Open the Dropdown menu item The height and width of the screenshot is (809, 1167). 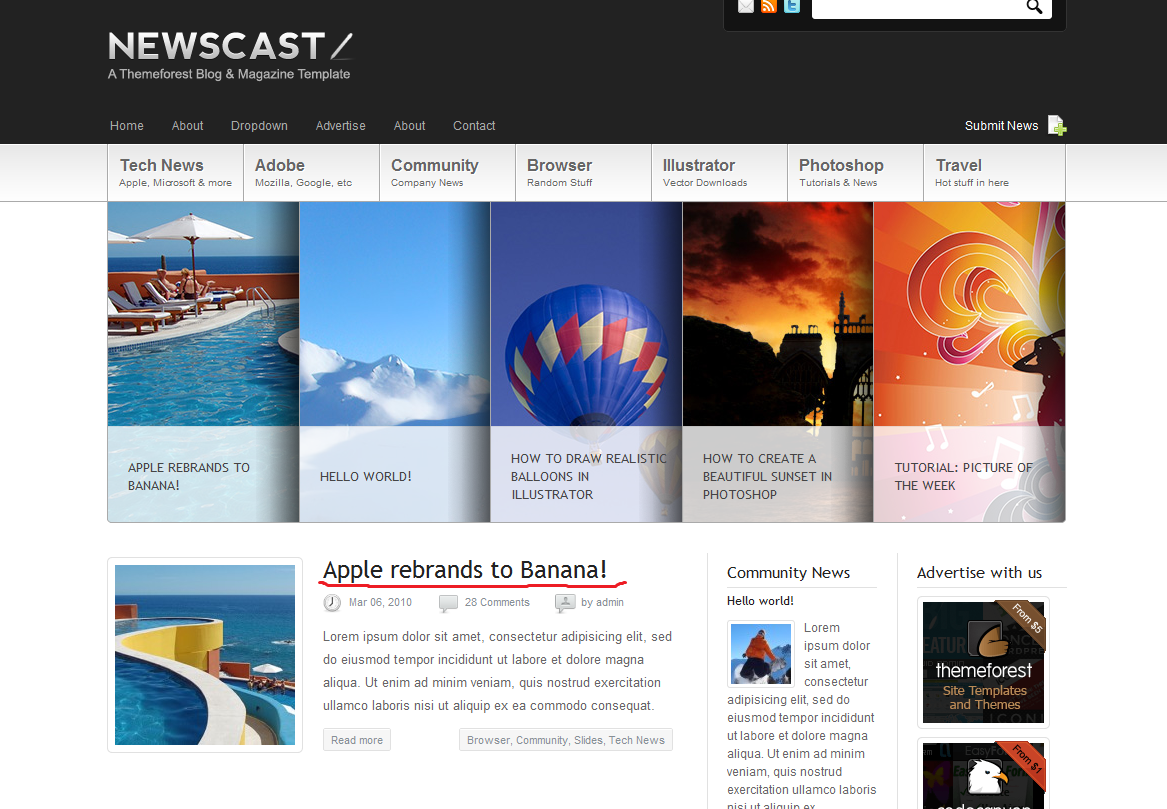[x=259, y=126]
